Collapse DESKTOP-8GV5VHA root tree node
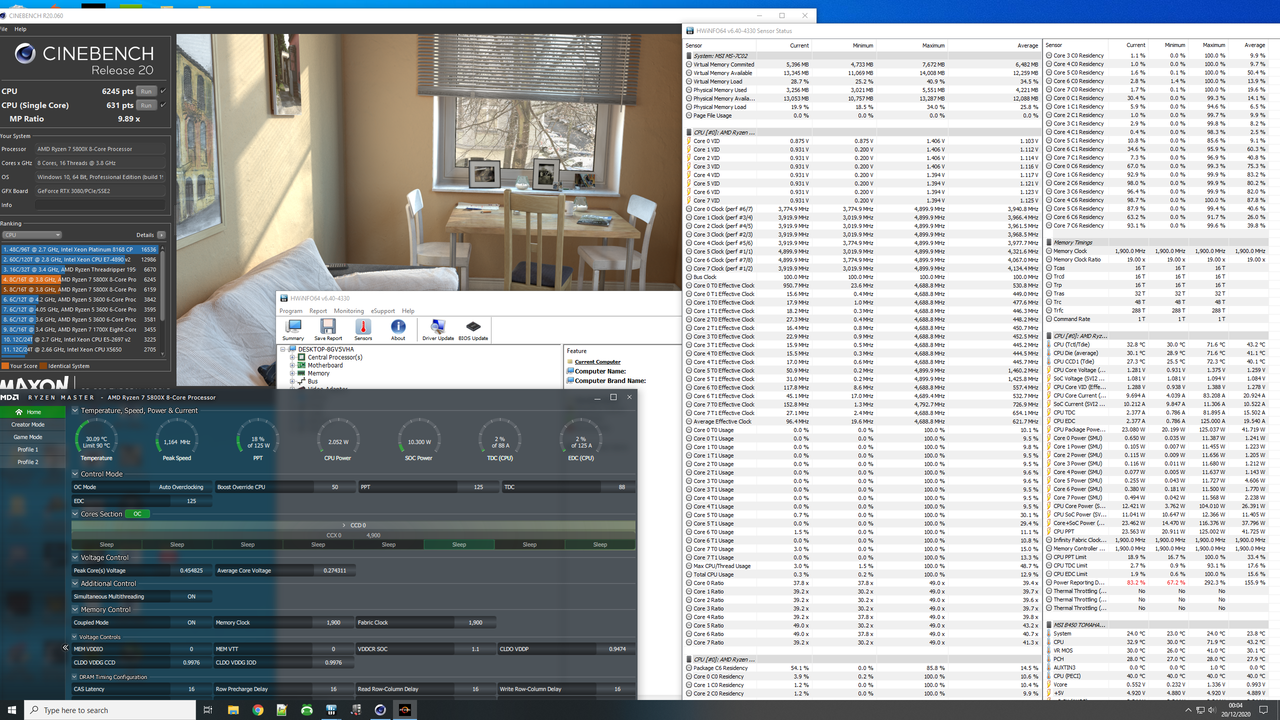Screen dimensions: 1280x720 point(284,349)
